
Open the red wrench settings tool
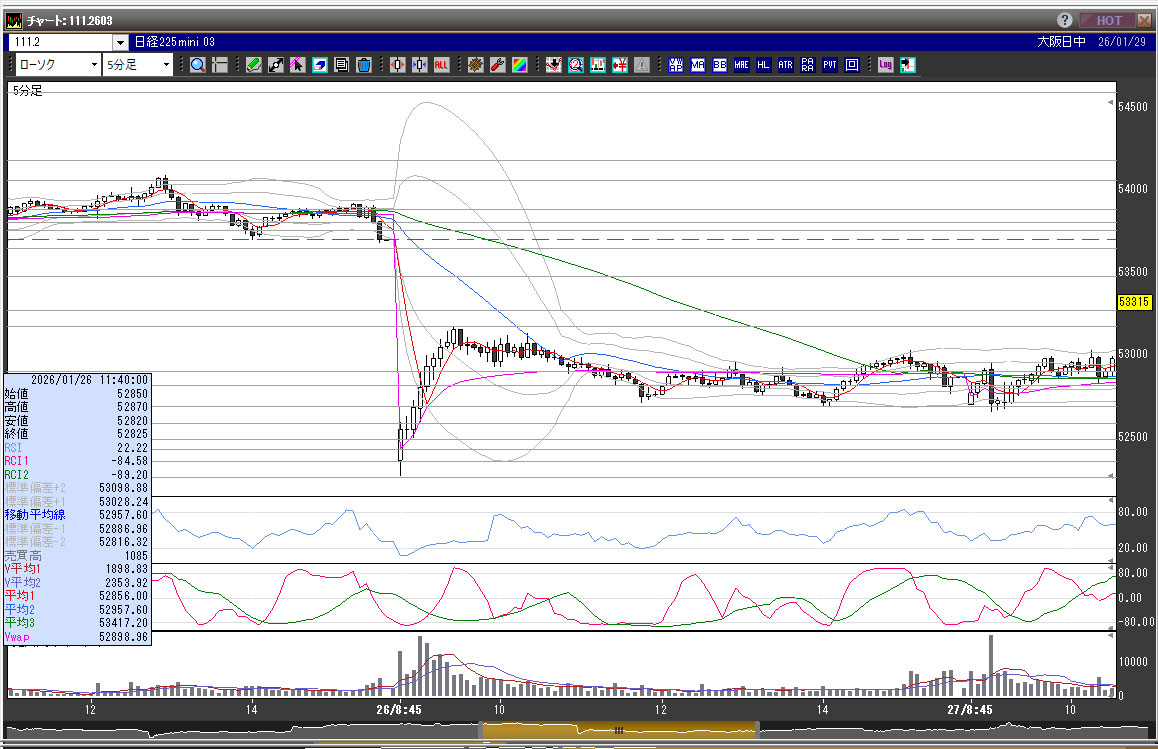[497, 65]
